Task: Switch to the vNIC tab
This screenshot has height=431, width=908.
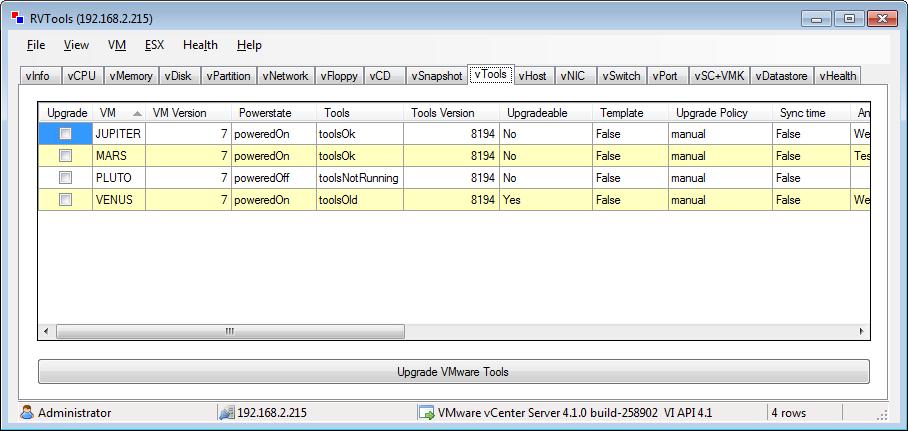Action: click(x=575, y=76)
